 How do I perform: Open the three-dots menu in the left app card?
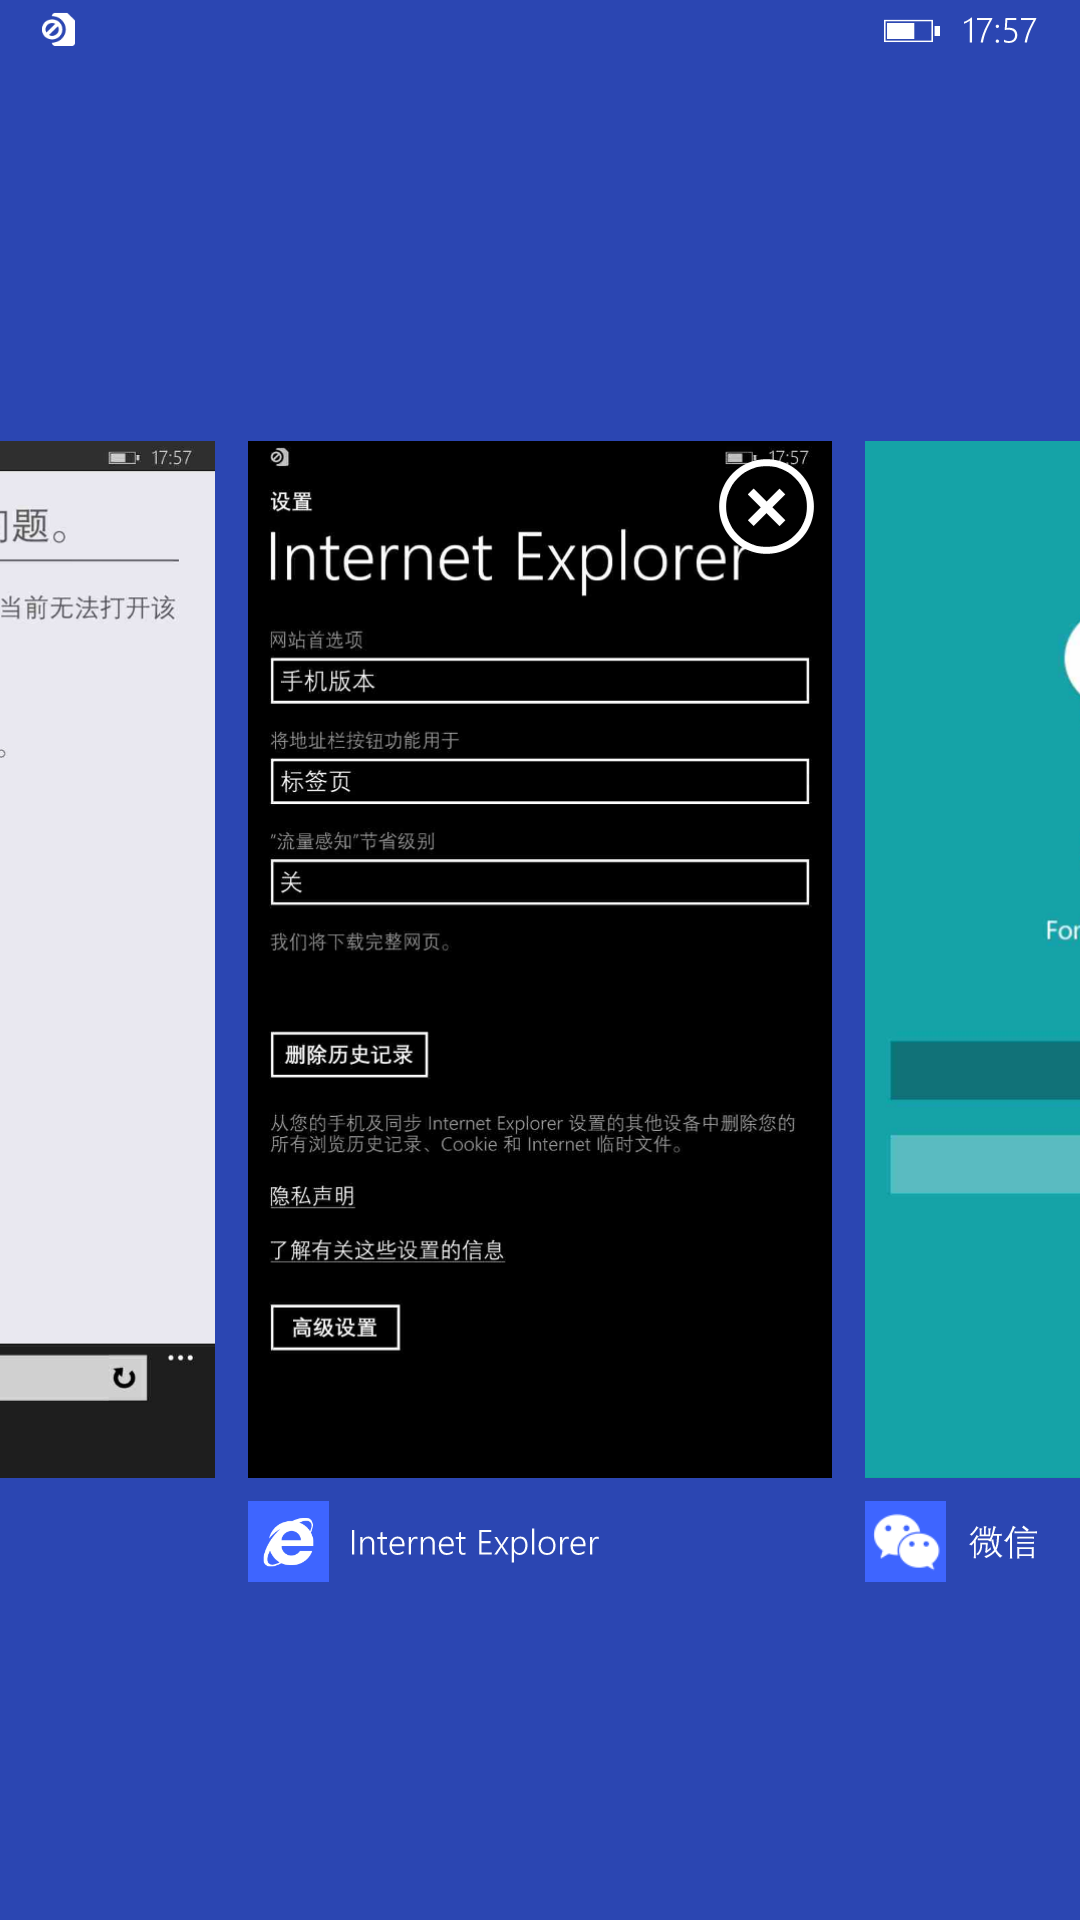coord(181,1358)
